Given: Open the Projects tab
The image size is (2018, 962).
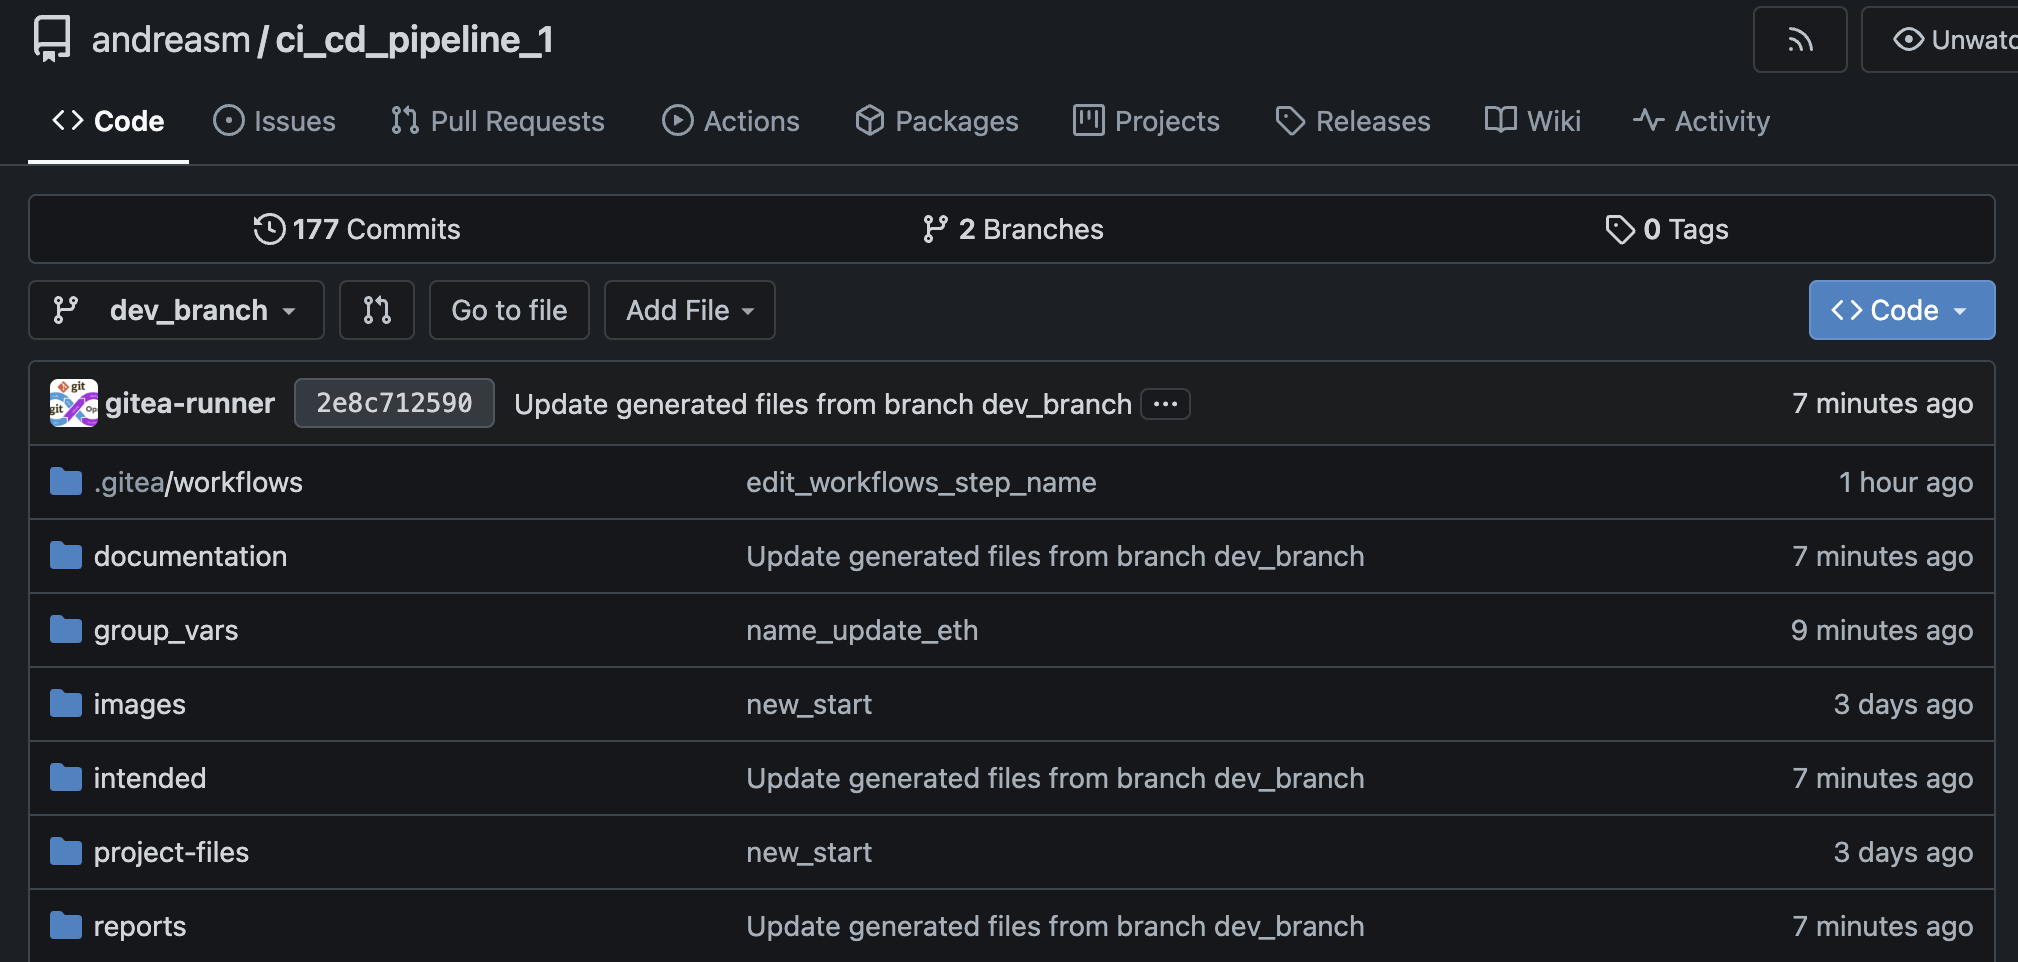Looking at the screenshot, I should [x=1146, y=121].
